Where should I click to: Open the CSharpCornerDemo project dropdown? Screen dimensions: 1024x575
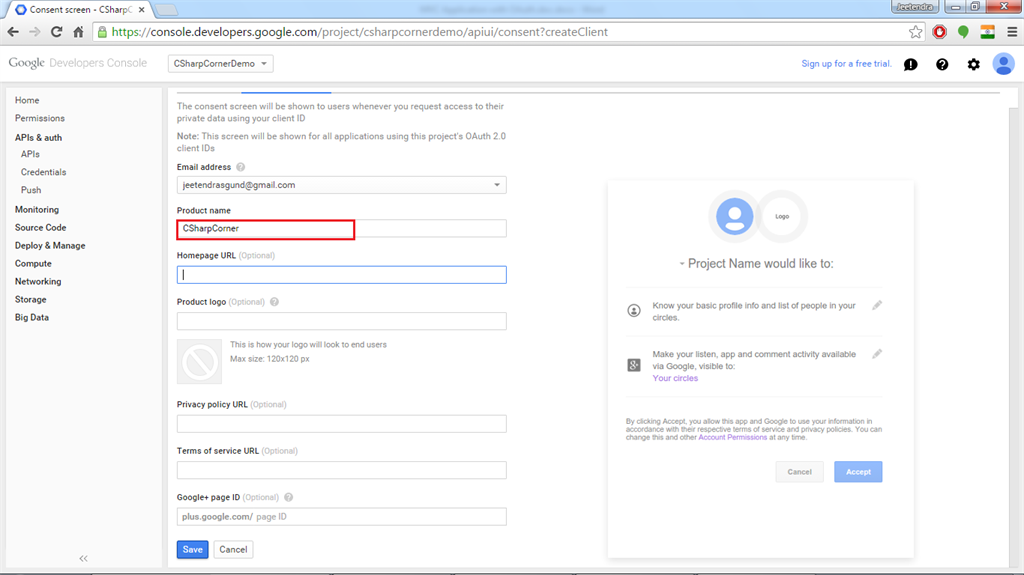click(221, 64)
